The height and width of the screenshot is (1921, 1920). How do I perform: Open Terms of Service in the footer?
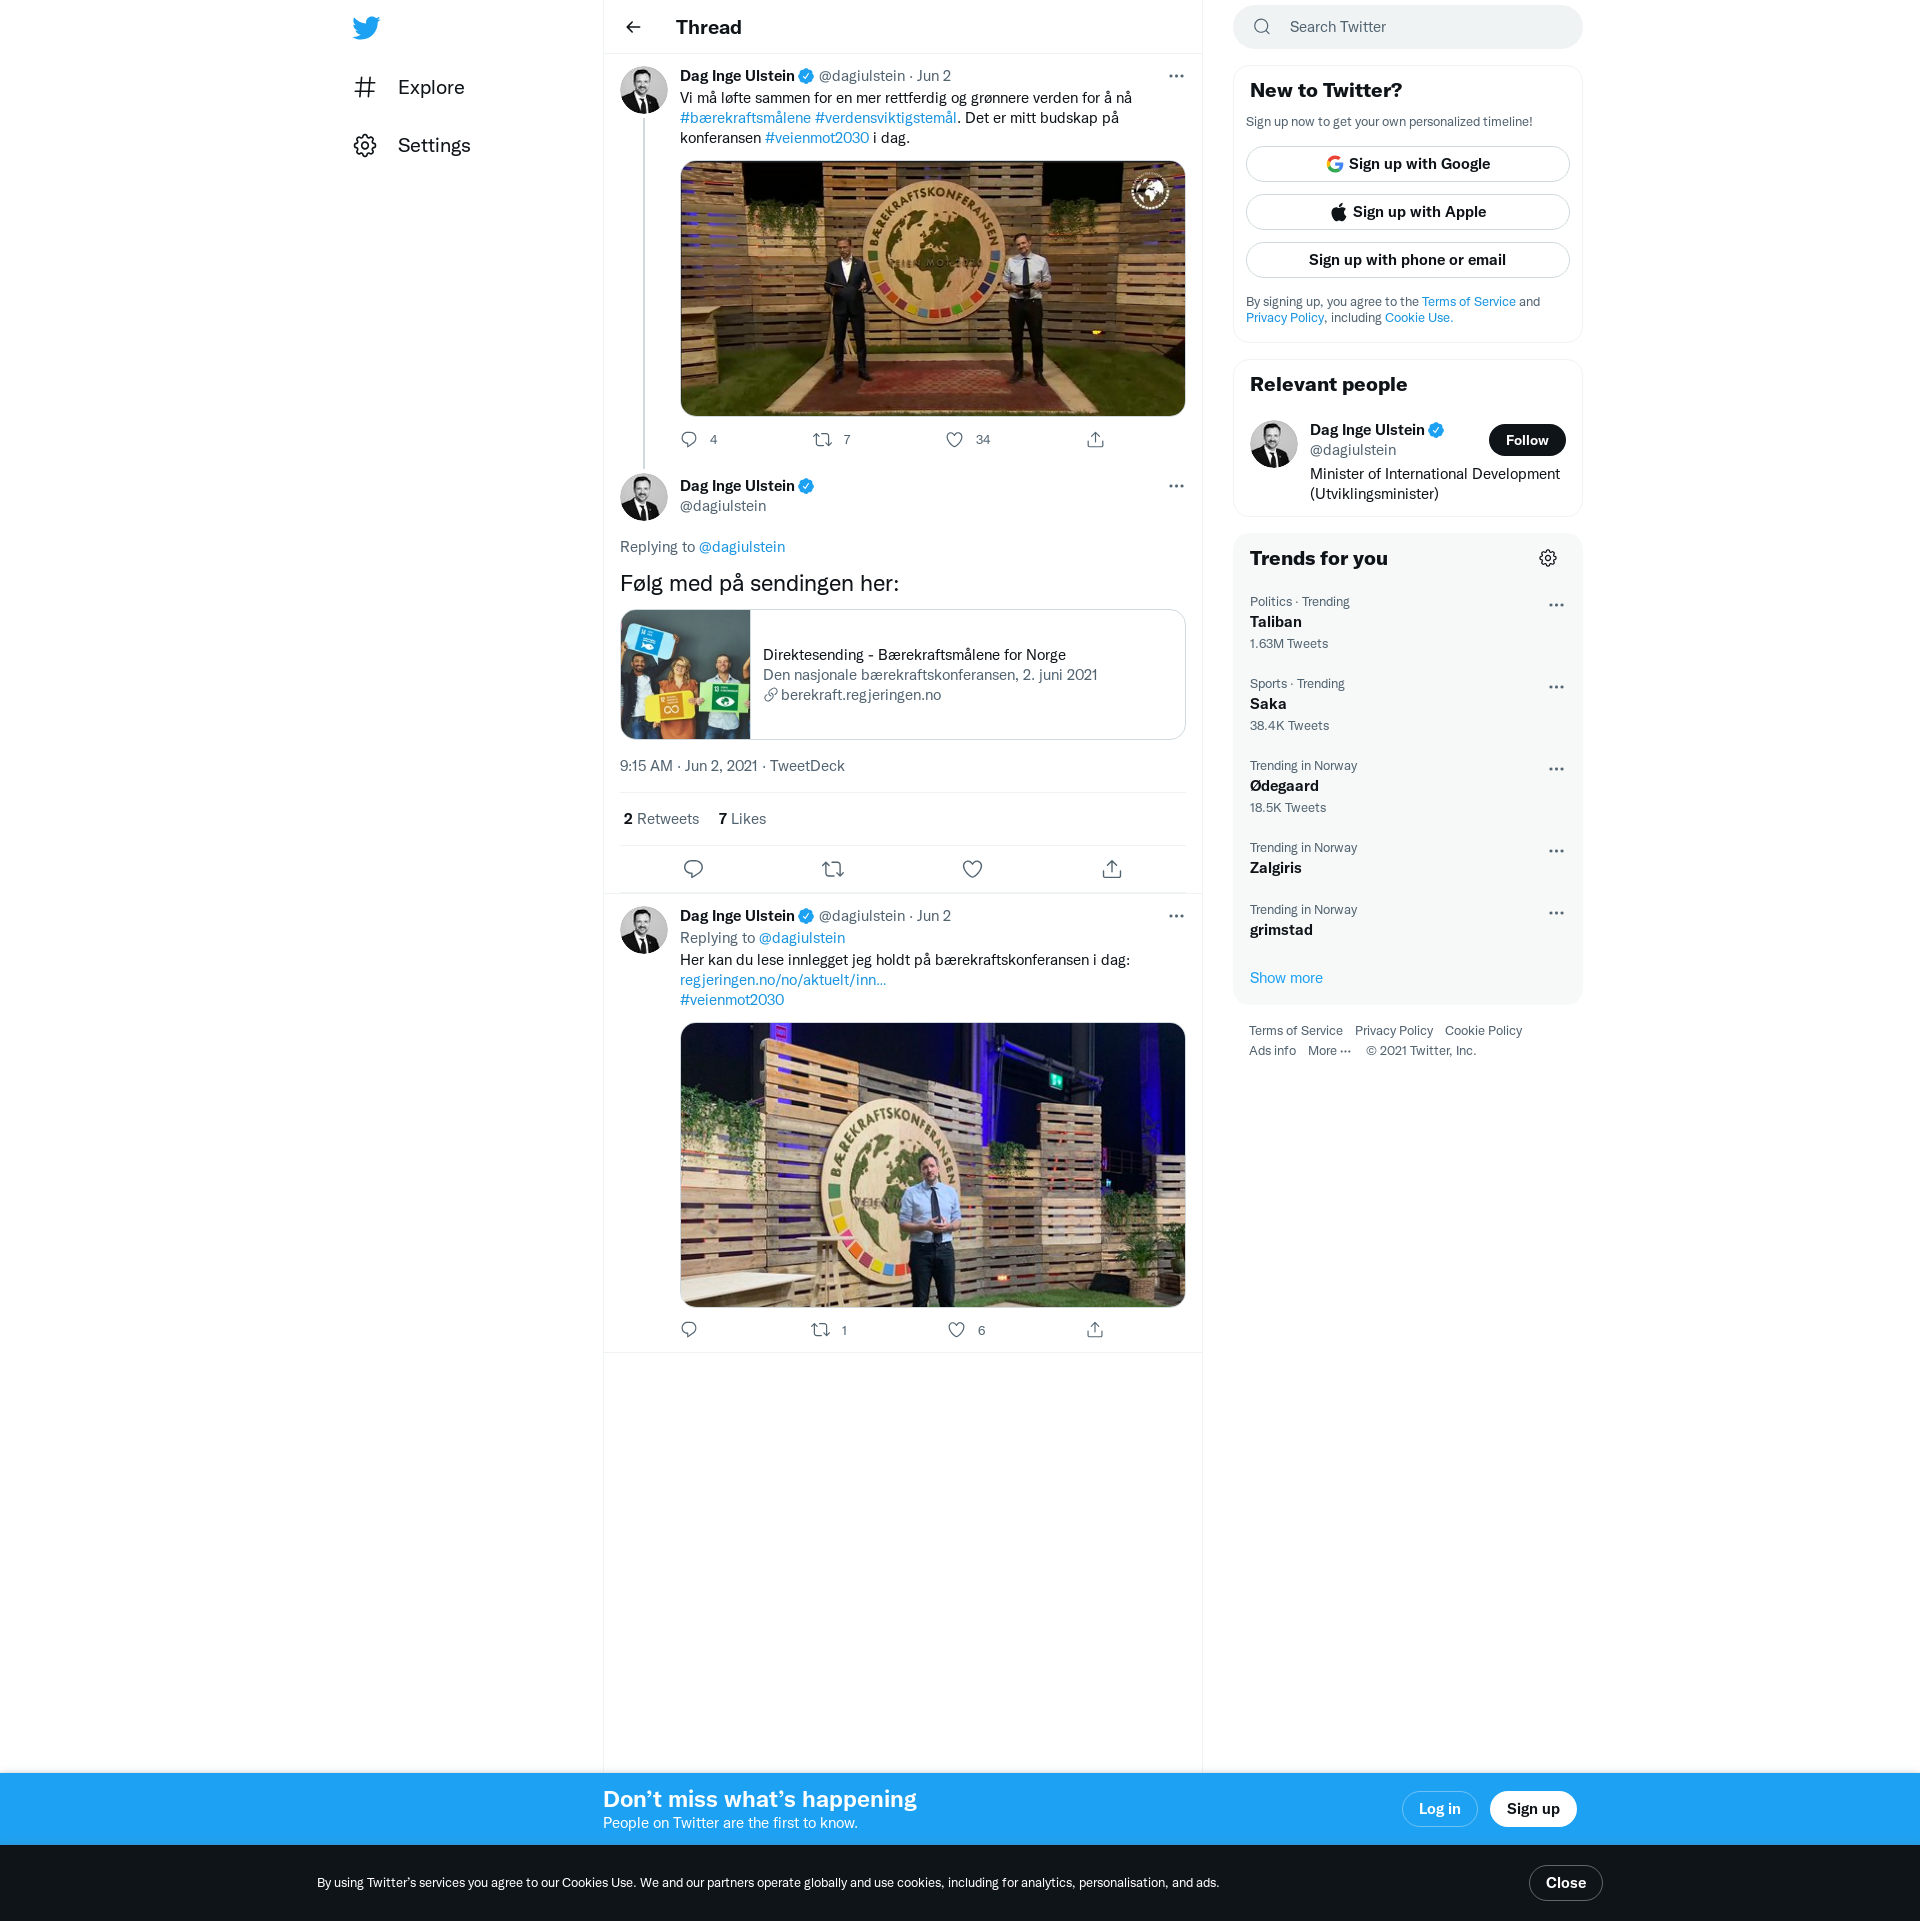tap(1295, 1031)
